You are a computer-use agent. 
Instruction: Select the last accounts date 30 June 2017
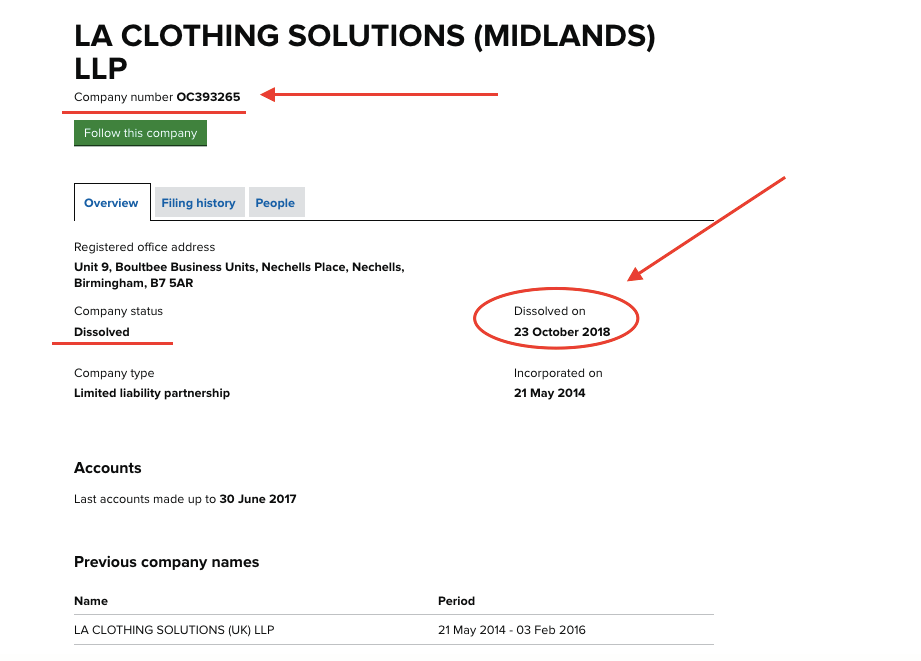[x=258, y=499]
